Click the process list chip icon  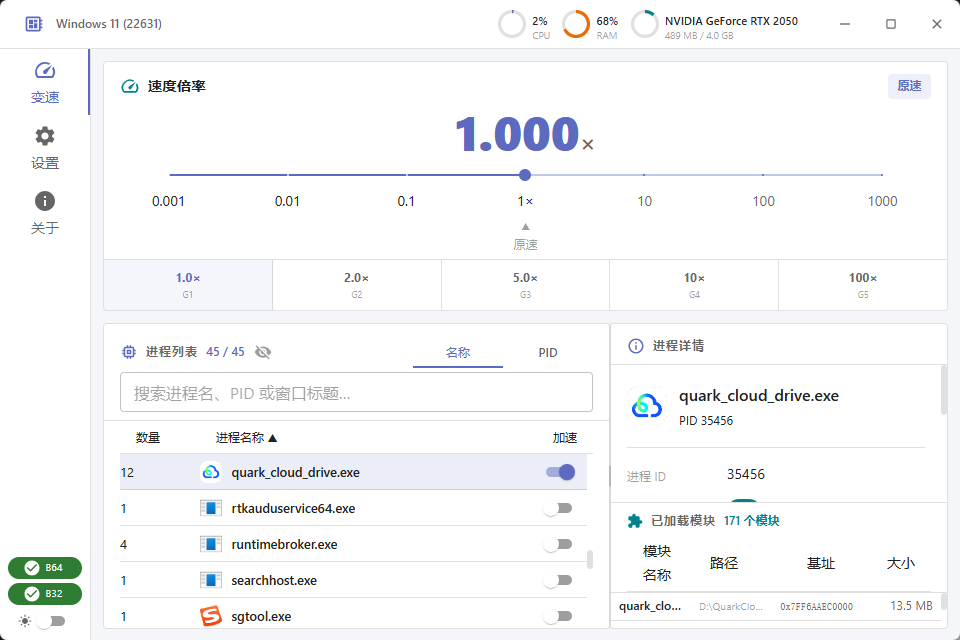point(129,352)
